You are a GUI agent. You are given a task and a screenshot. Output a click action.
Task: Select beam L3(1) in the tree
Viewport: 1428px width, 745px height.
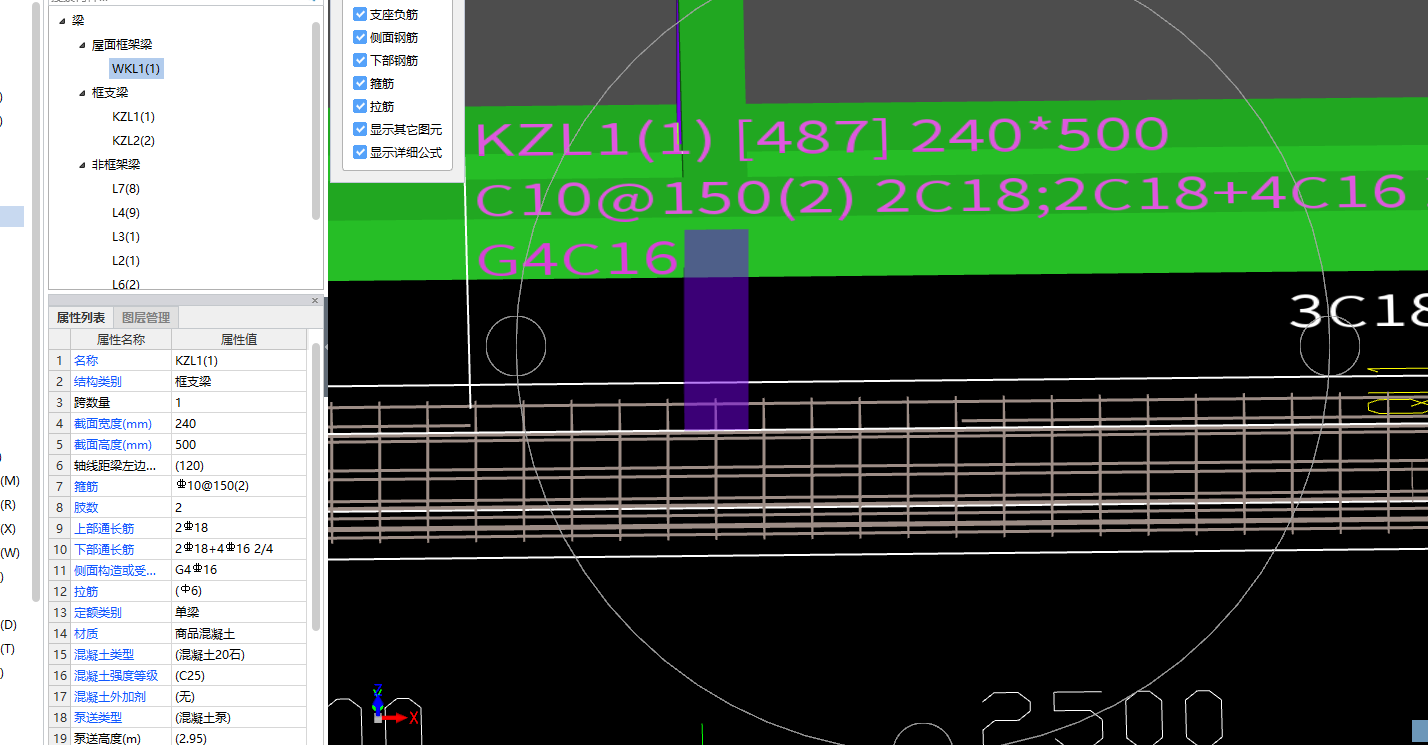[x=126, y=237]
